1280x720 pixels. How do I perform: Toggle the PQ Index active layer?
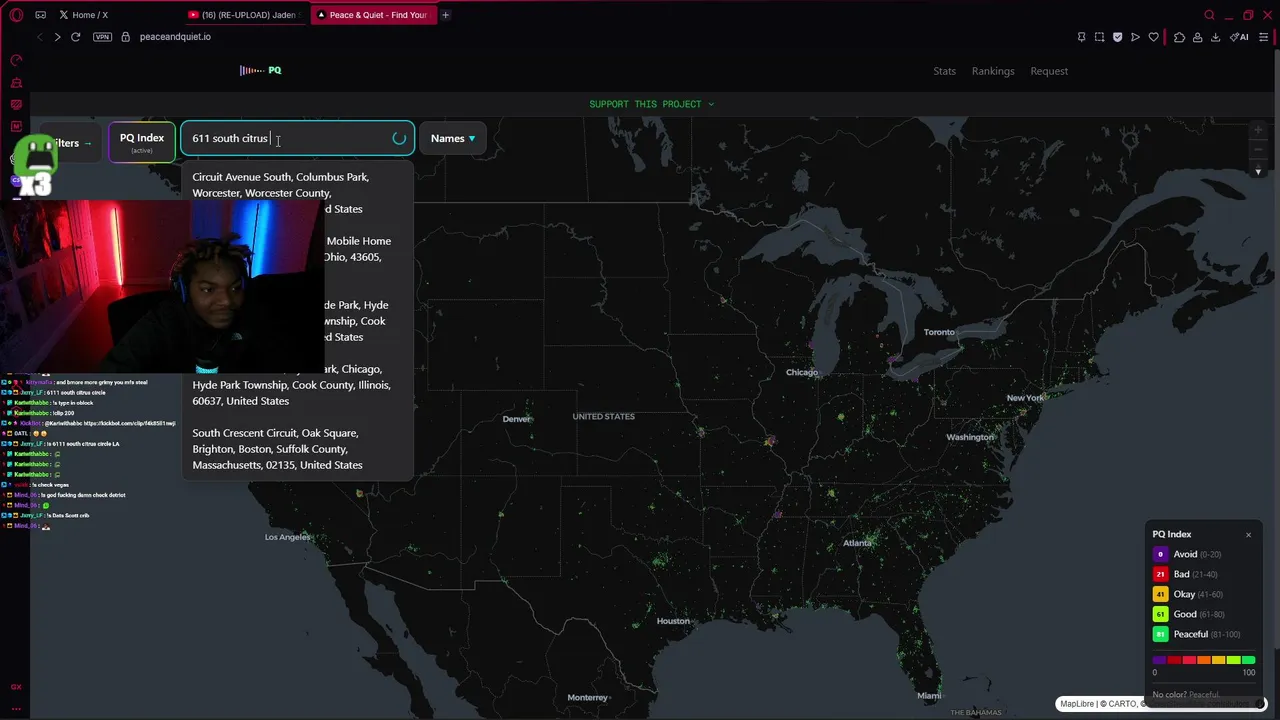(x=142, y=142)
